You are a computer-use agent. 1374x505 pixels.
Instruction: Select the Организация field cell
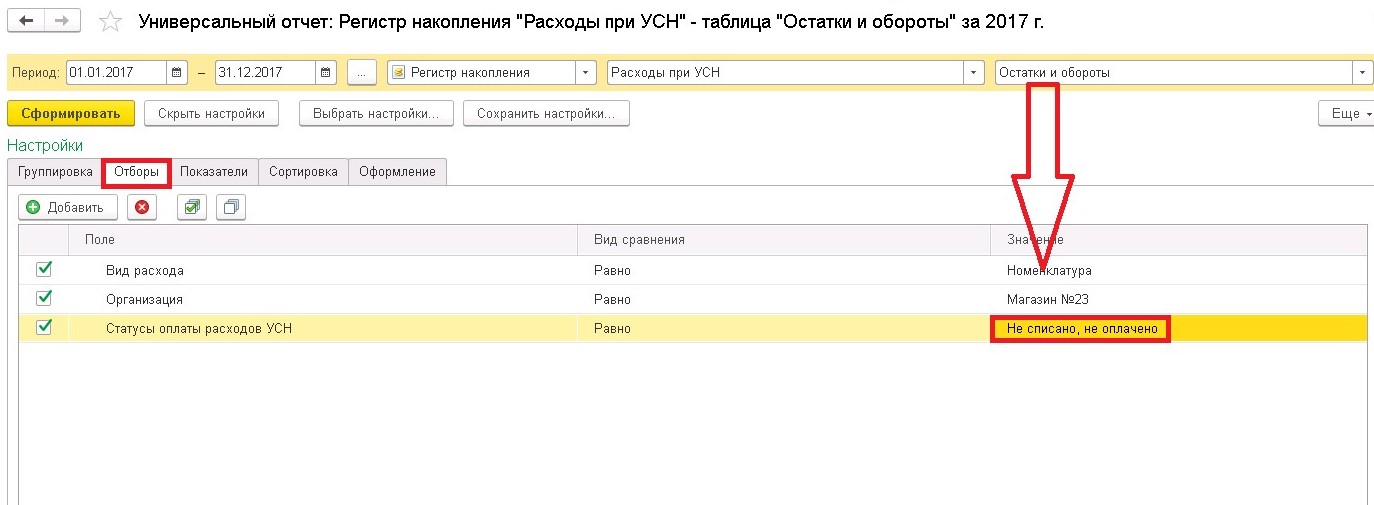(x=323, y=299)
